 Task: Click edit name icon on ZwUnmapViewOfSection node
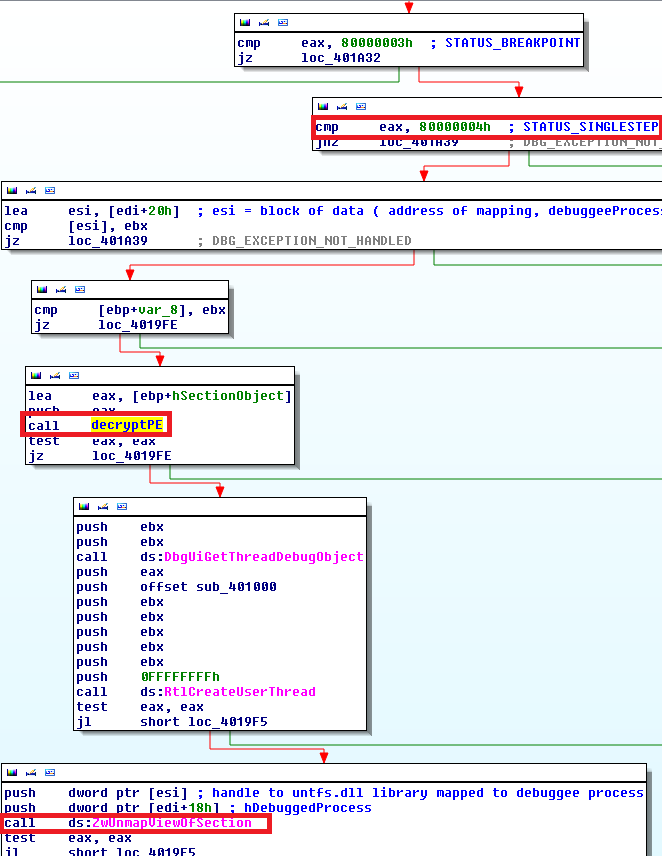click(x=31, y=772)
